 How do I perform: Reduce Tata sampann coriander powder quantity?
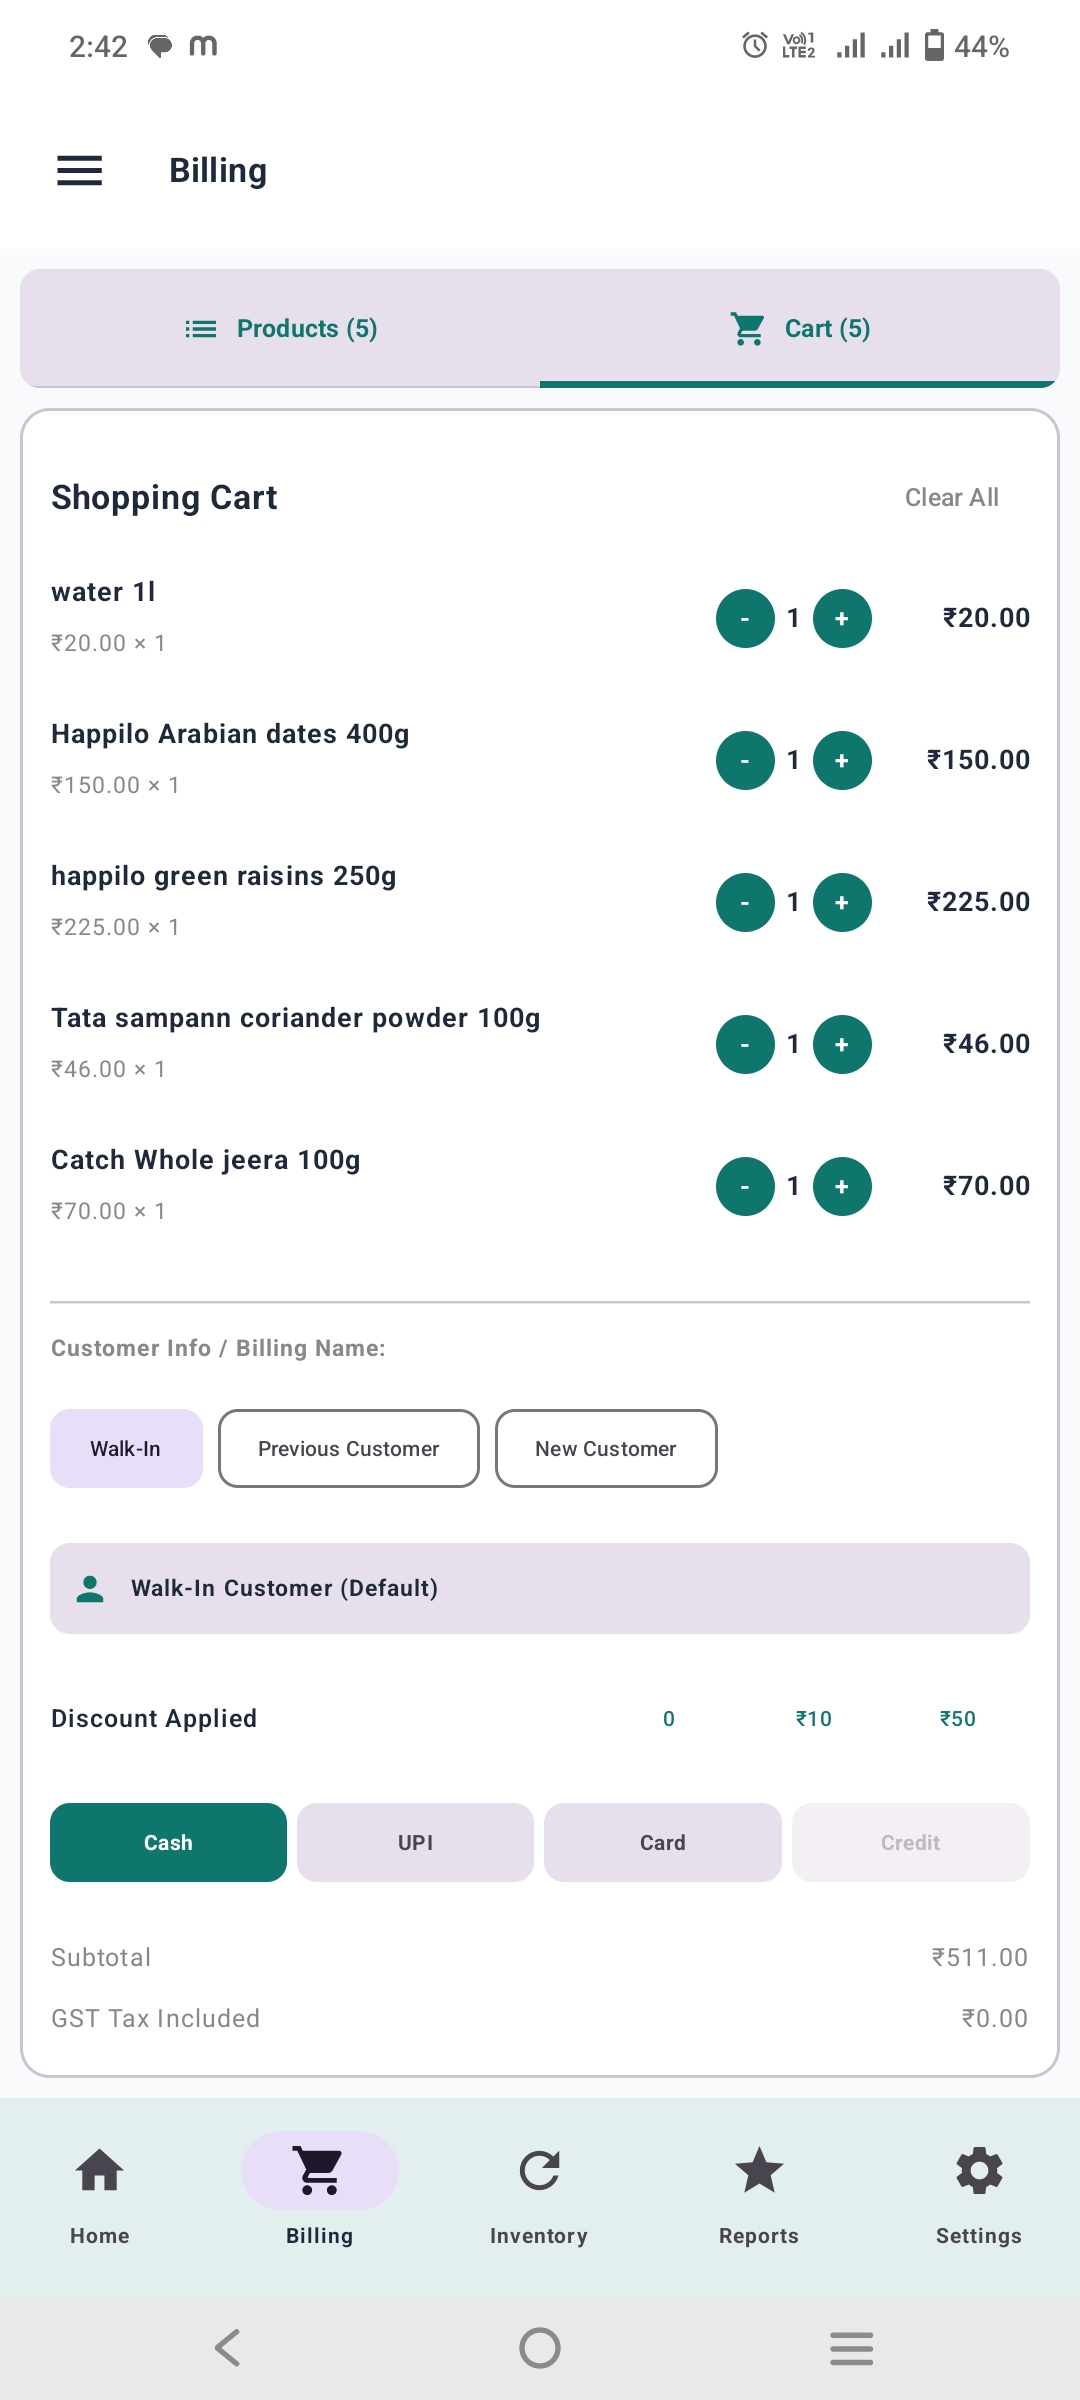point(745,1044)
